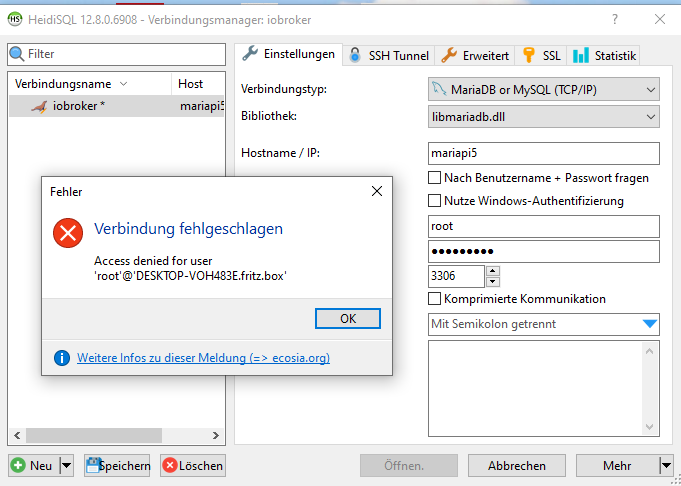Click the Neu button

pos(34,466)
